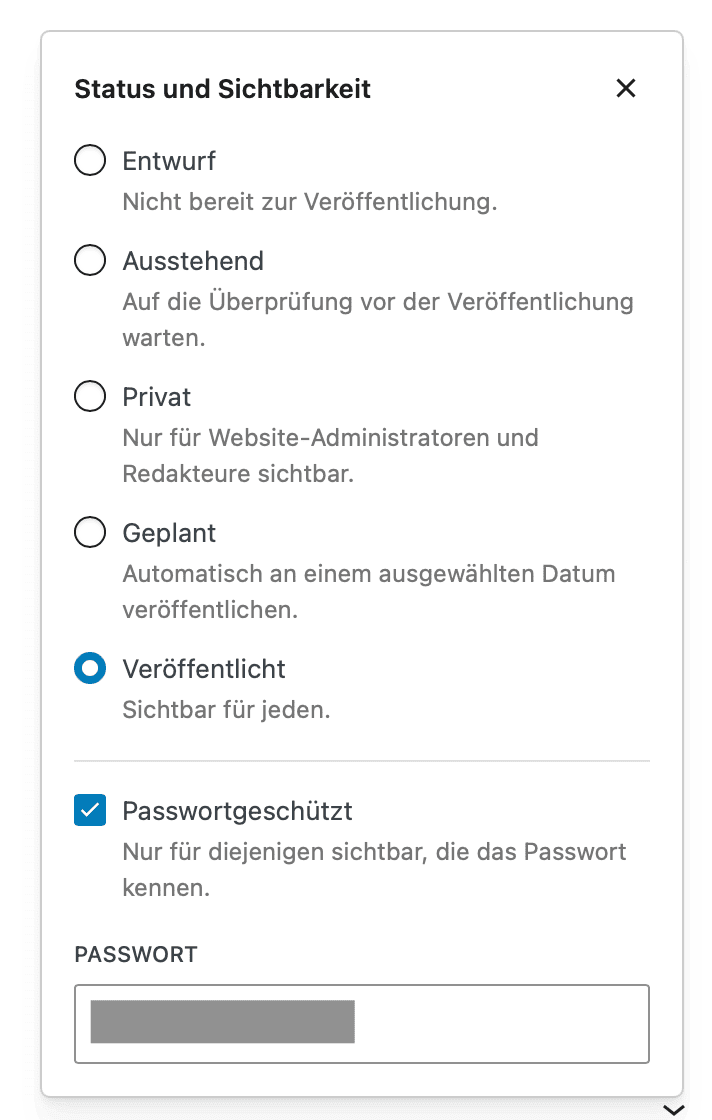Click the "Privat" label text
712x1120 pixels.
[x=156, y=397]
